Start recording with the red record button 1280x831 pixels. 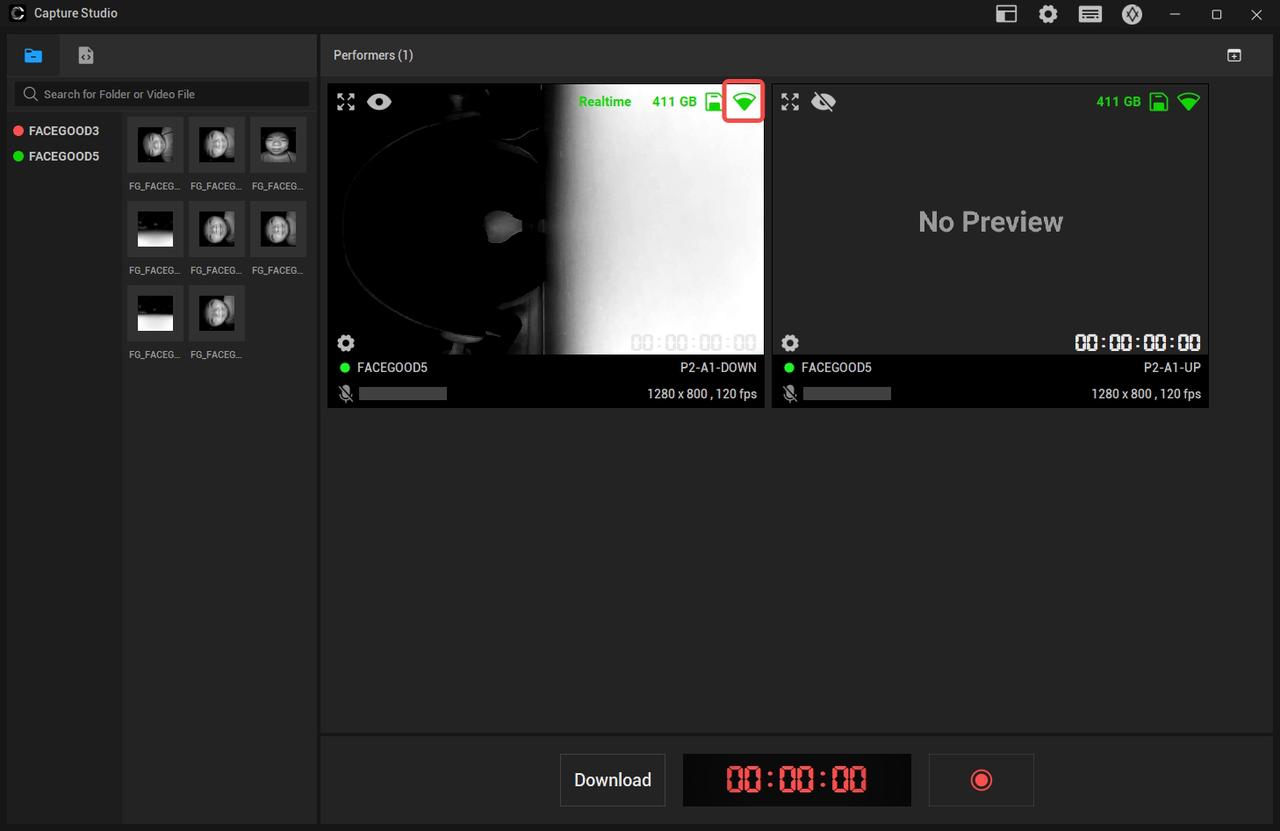tap(981, 780)
